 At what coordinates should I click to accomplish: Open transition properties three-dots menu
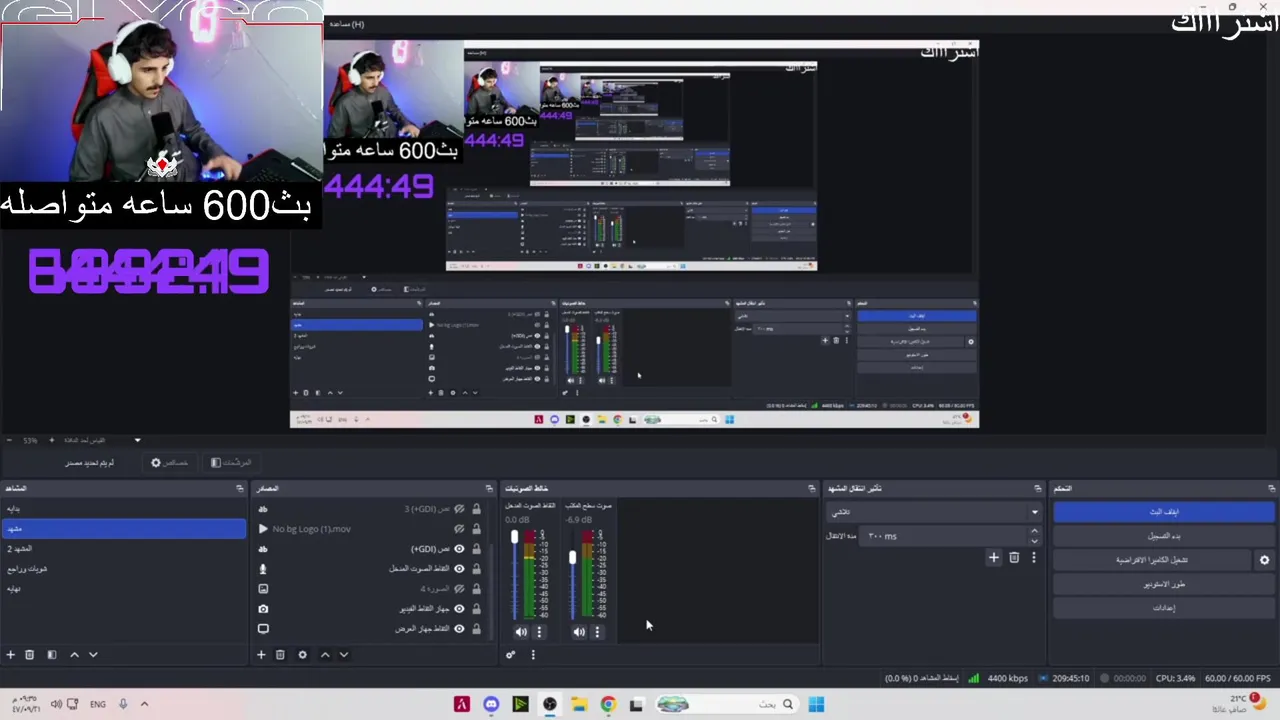point(1034,558)
